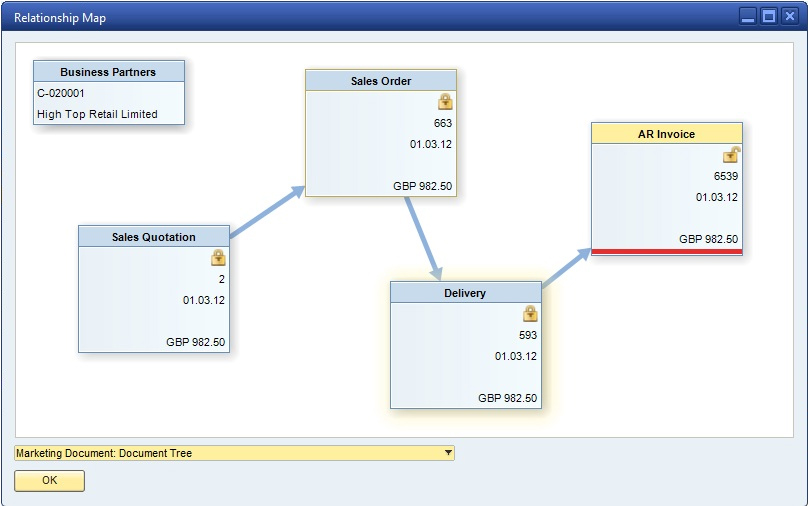Click the Delivery padlock icon
This screenshot has height=506, width=809.
click(x=530, y=314)
